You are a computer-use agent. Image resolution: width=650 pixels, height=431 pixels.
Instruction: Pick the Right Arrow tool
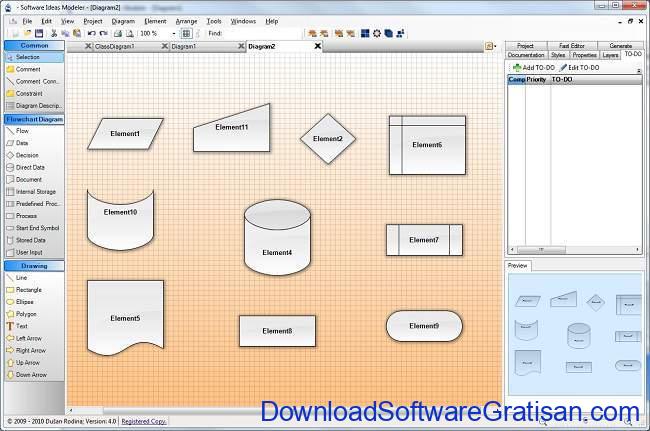(31, 350)
